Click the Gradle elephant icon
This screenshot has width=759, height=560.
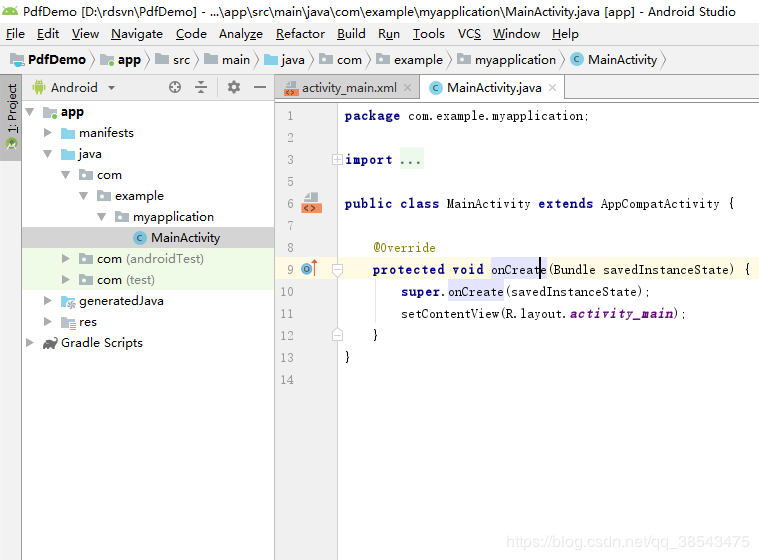click(50, 343)
